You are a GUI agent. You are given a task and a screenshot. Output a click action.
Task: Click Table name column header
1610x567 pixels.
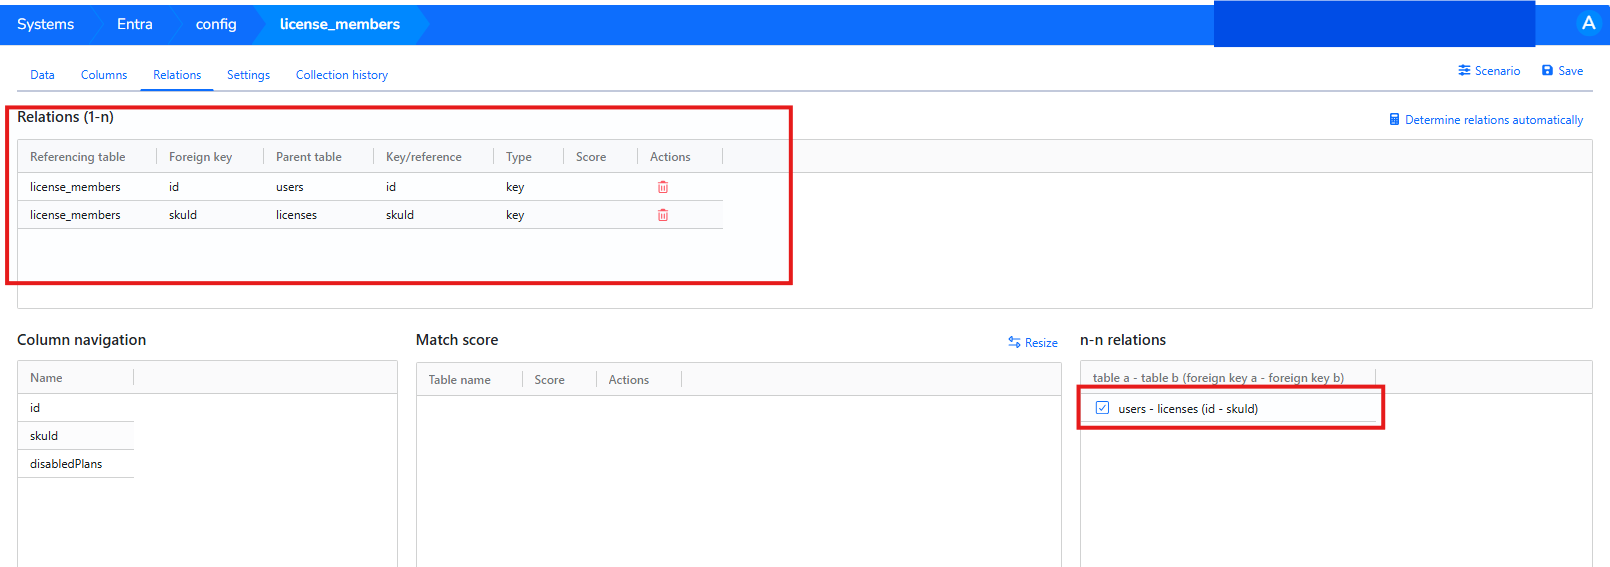pyautogui.click(x=460, y=380)
